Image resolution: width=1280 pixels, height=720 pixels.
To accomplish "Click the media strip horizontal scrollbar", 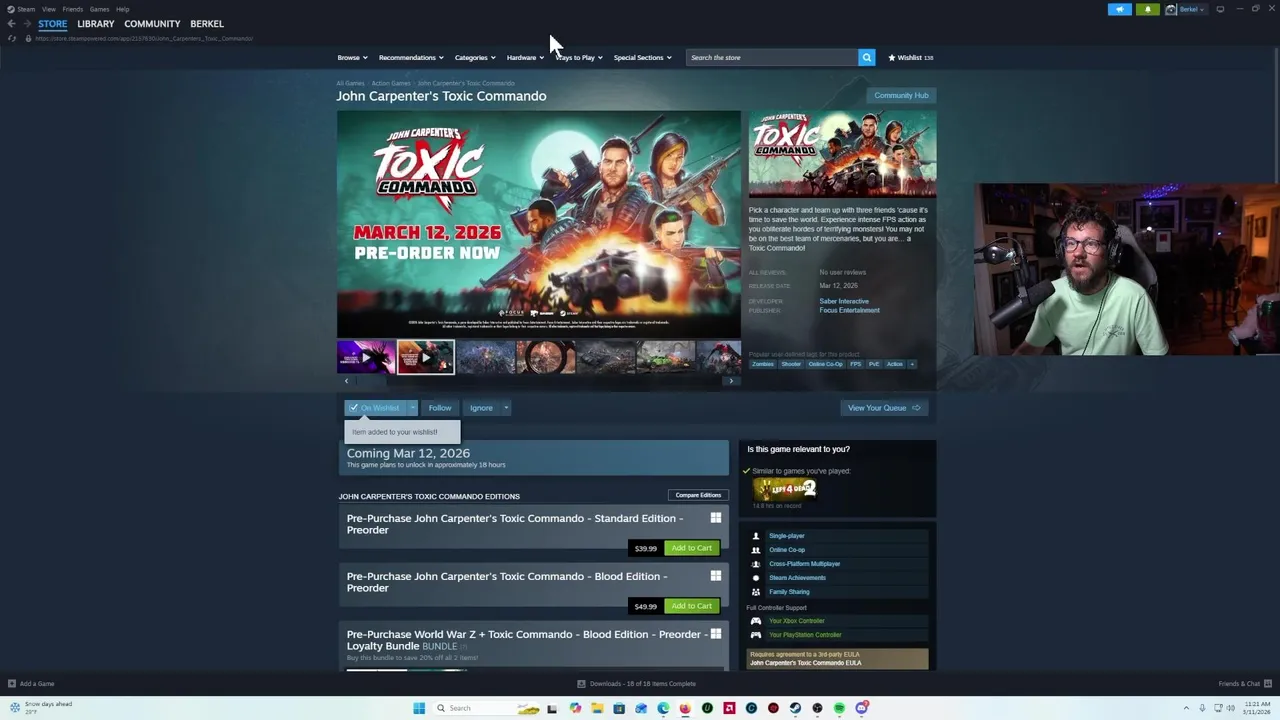I will point(539,381).
